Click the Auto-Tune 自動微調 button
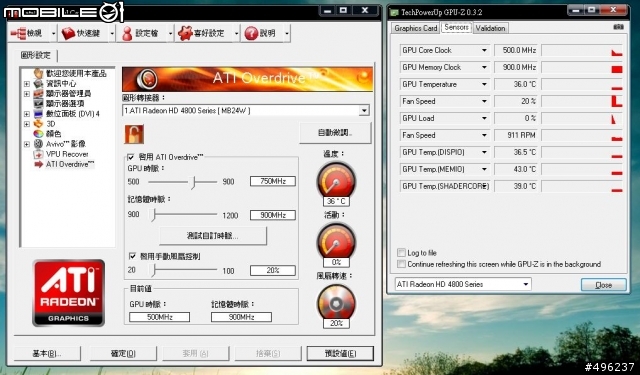Image resolution: width=640 pixels, height=375 pixels. click(x=335, y=133)
